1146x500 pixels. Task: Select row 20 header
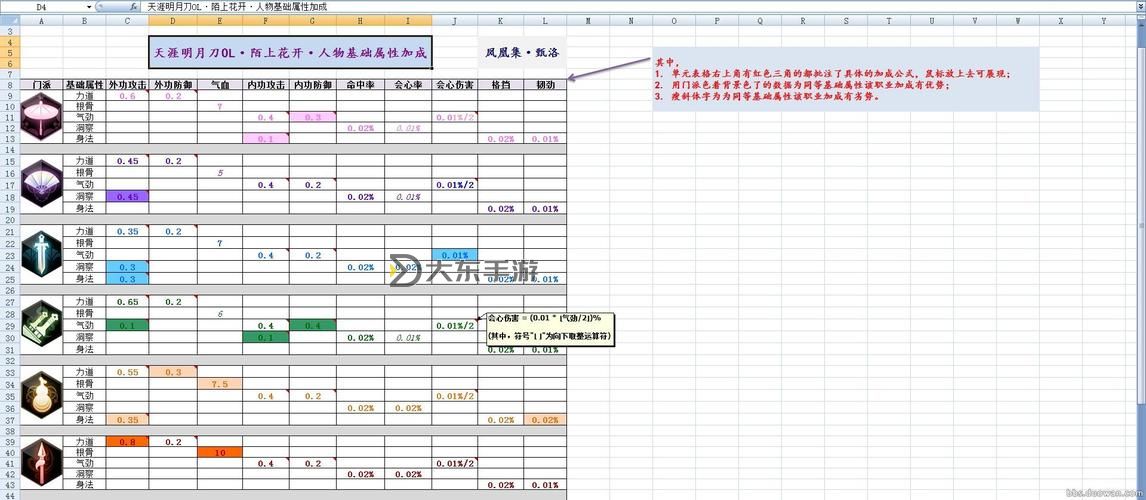click(x=9, y=219)
